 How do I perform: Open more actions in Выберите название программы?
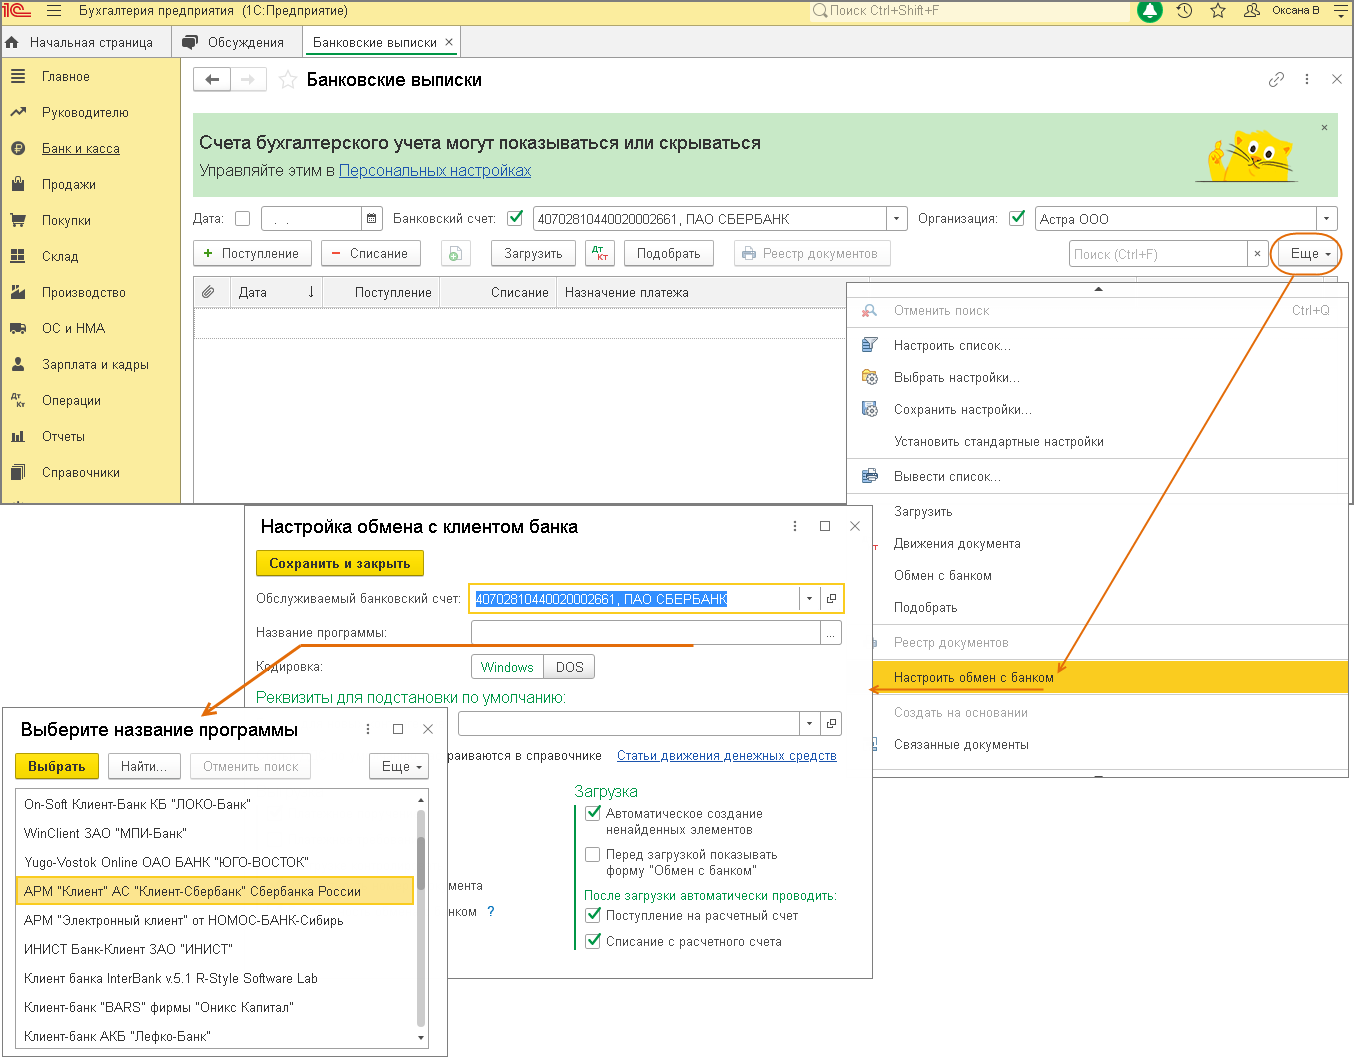coord(368,729)
